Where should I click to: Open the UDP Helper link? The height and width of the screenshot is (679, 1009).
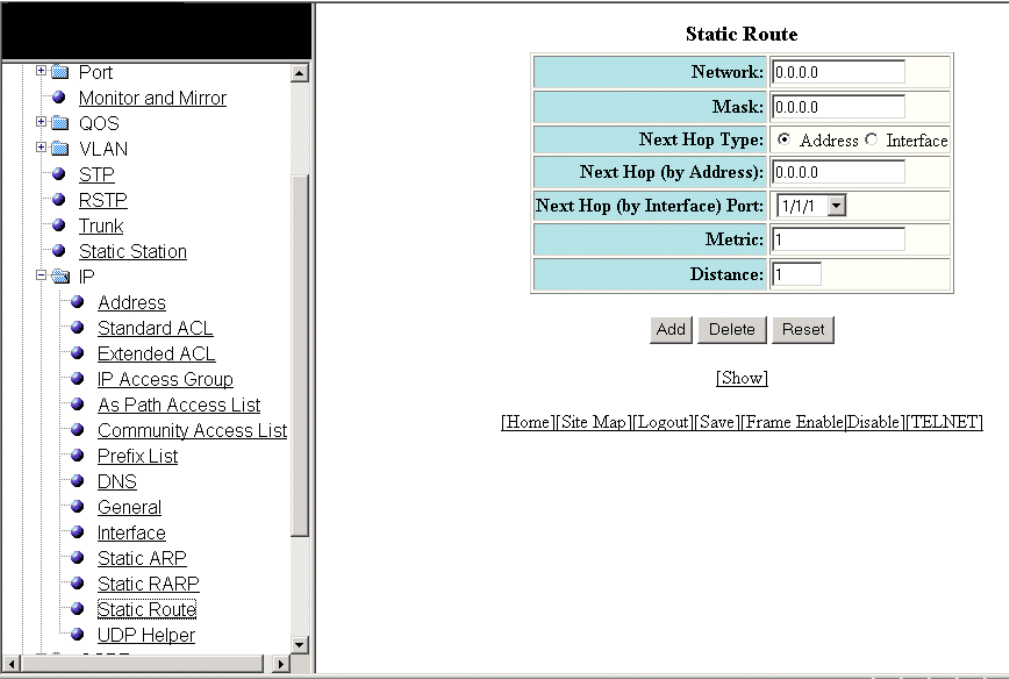click(x=146, y=635)
